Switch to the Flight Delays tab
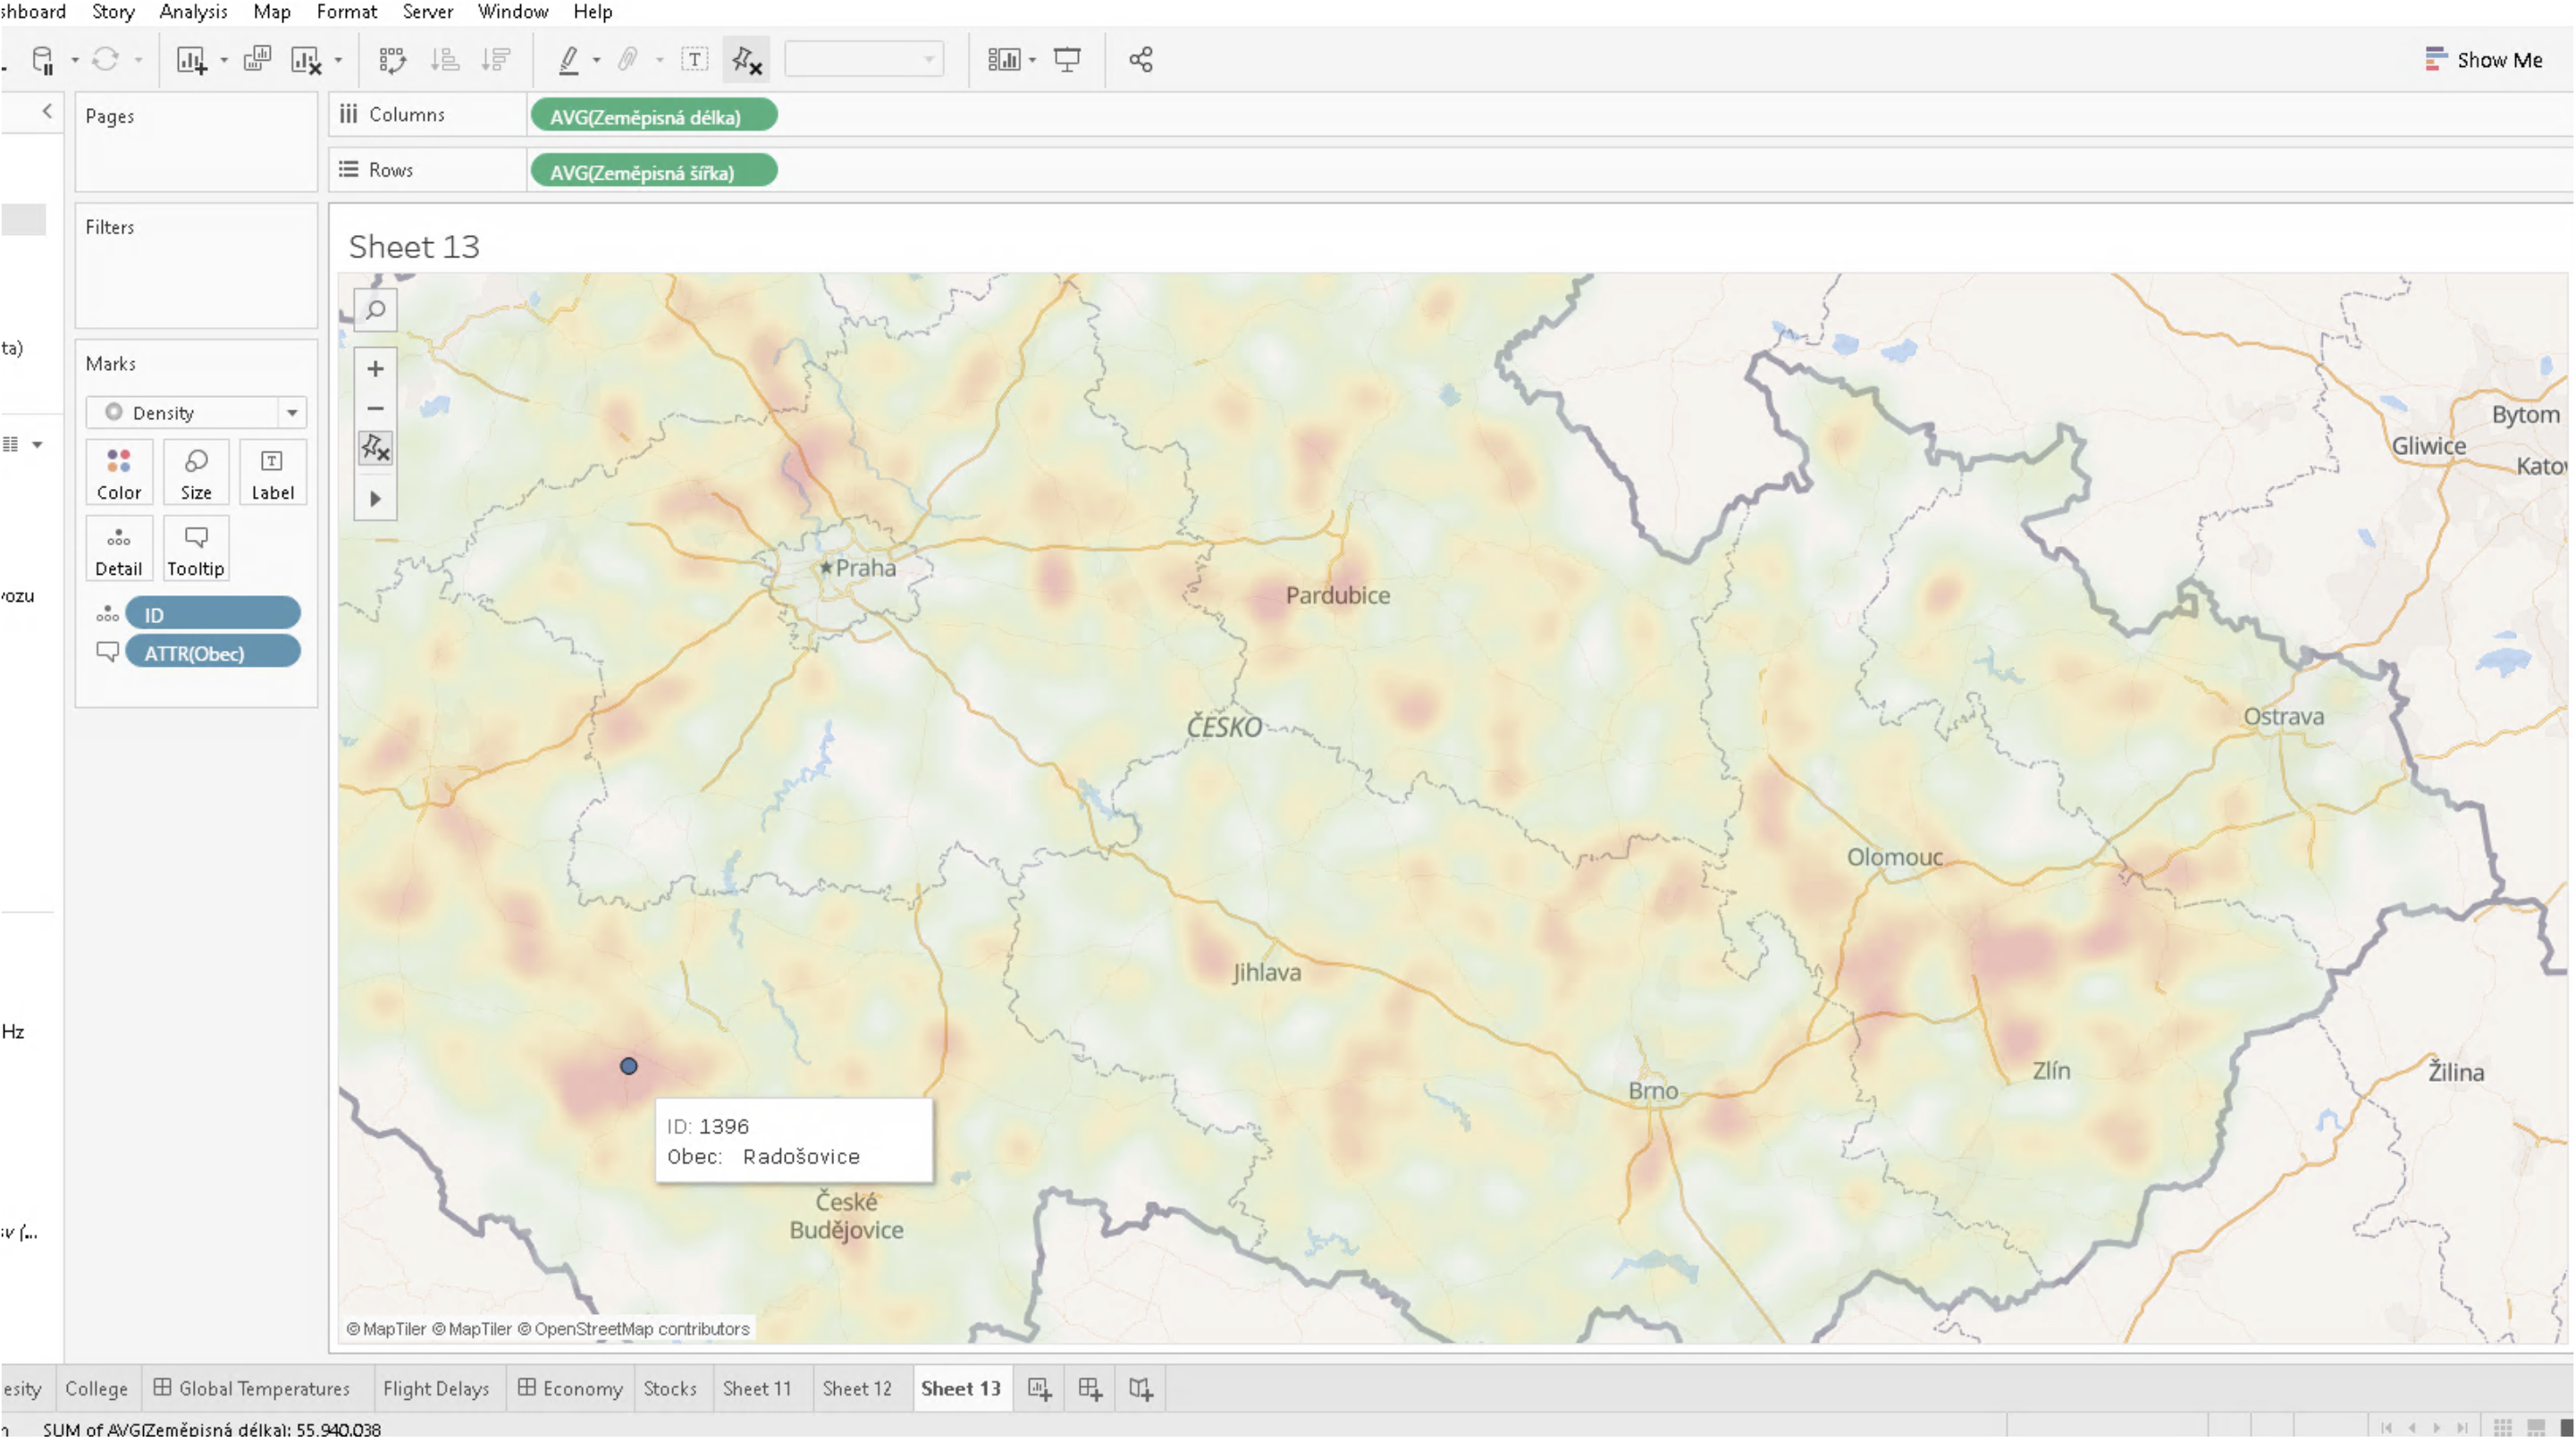Image resolution: width=2576 pixels, height=1441 pixels. [435, 1389]
